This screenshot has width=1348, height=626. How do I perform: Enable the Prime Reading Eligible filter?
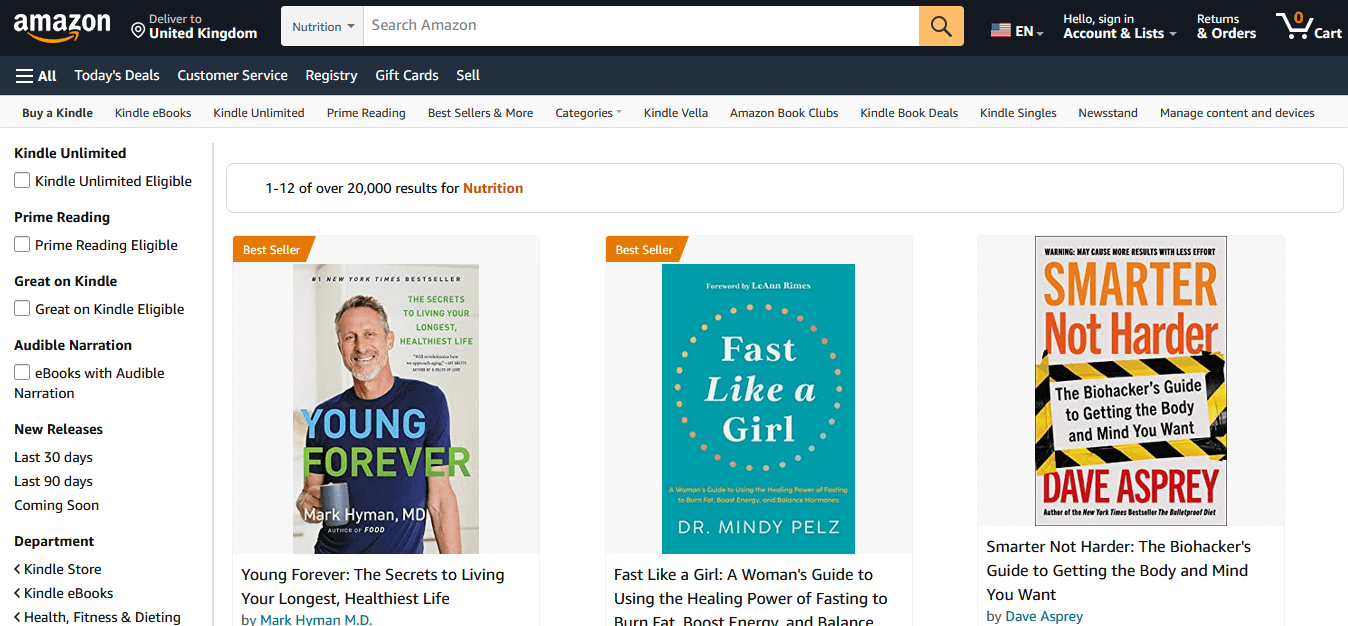[x=22, y=245]
